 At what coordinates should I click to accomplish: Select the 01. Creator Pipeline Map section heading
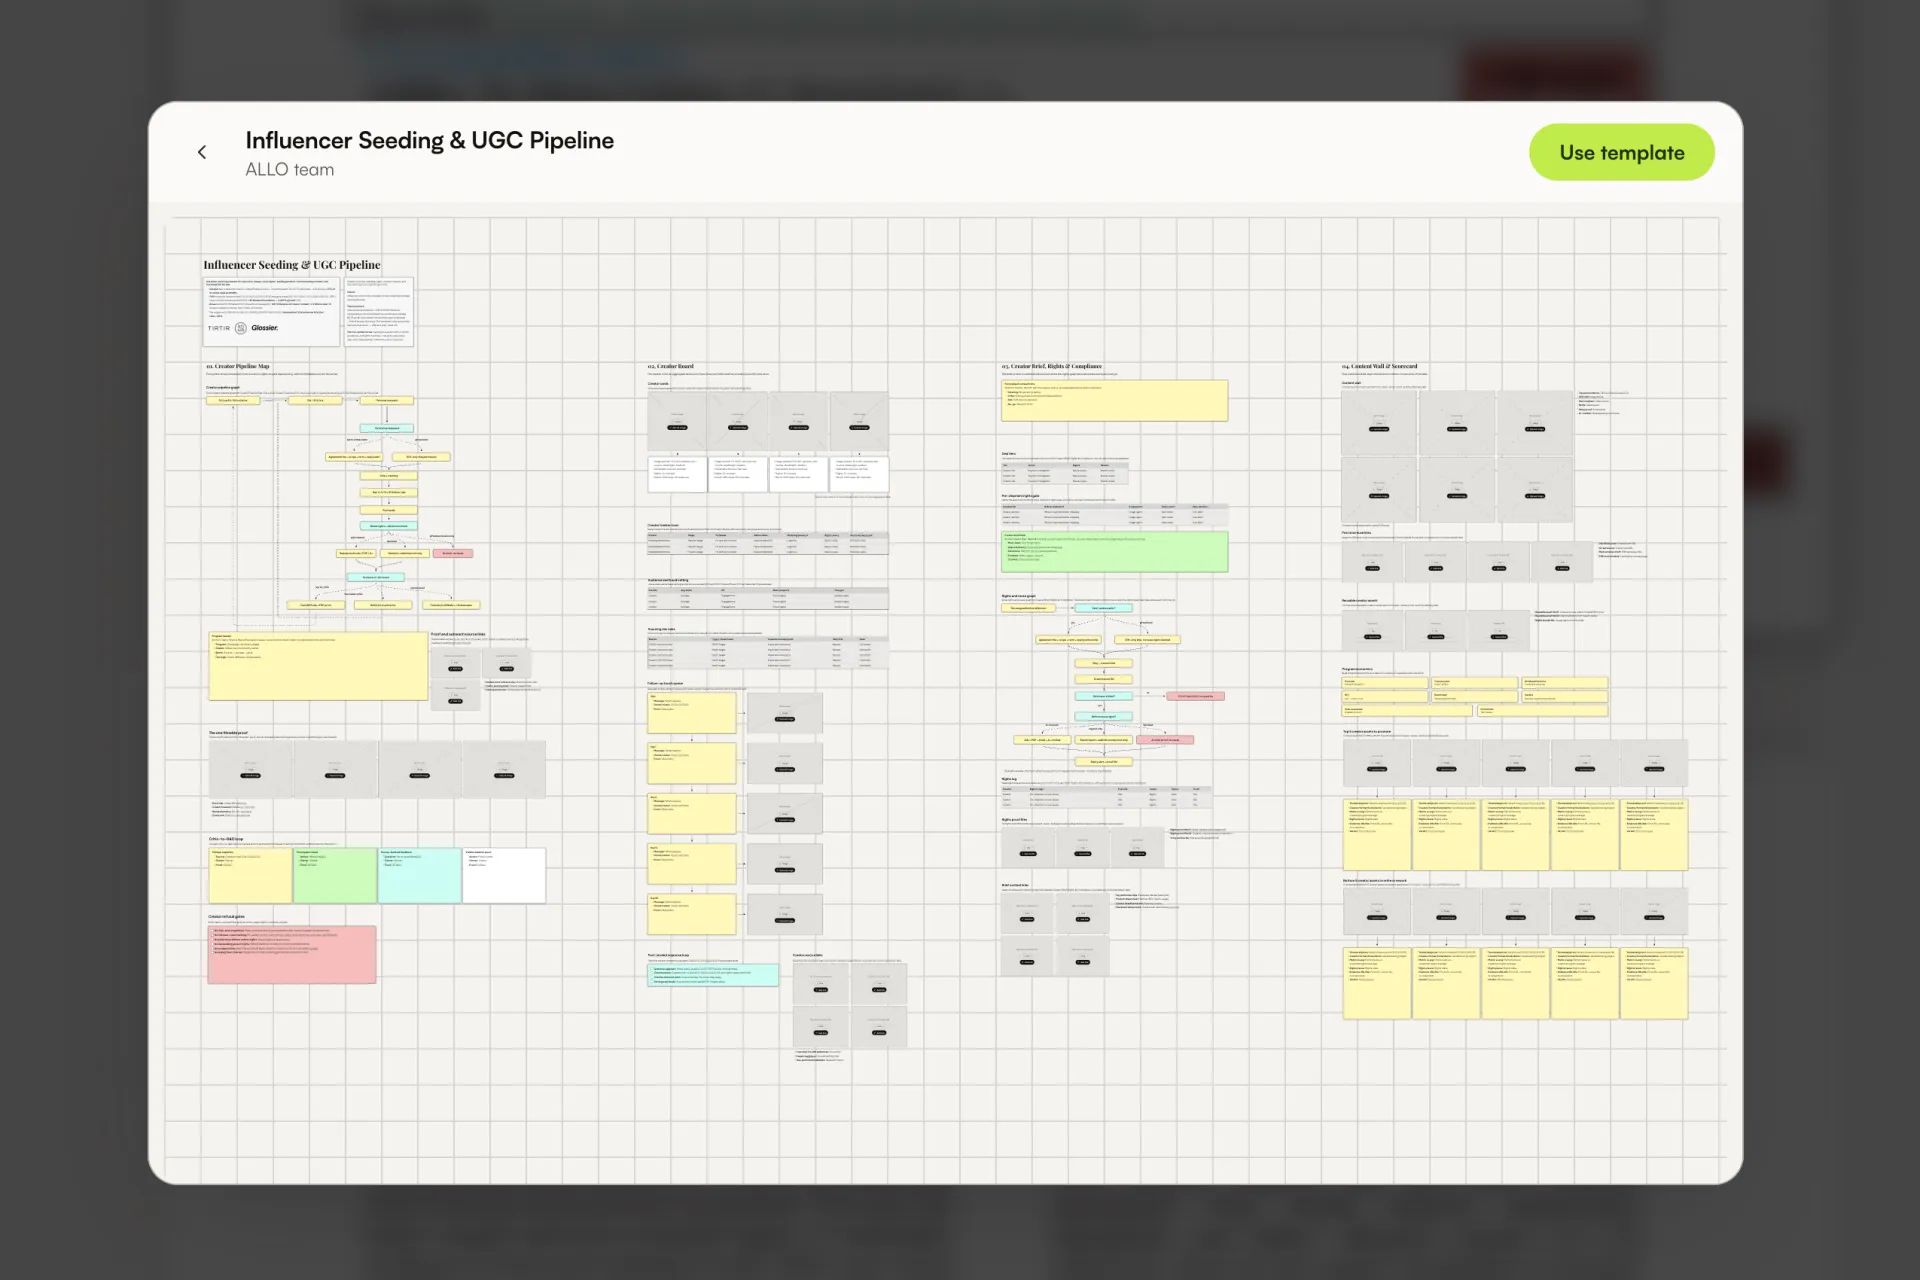coord(238,367)
